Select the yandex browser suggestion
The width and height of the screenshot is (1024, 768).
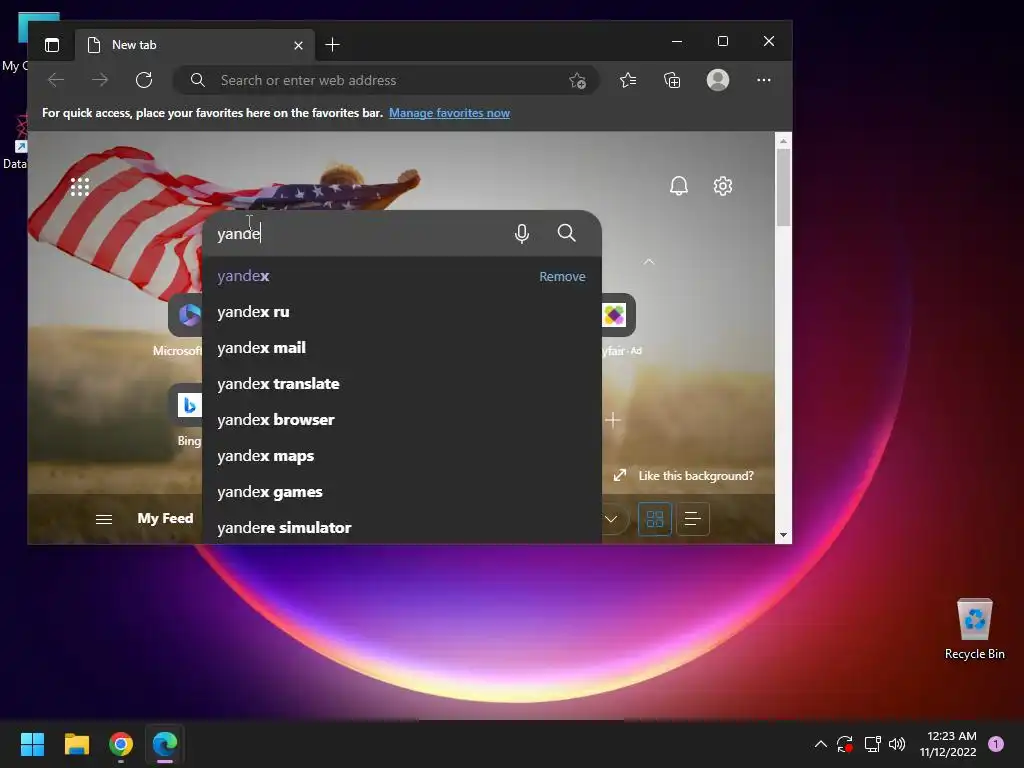pos(402,420)
